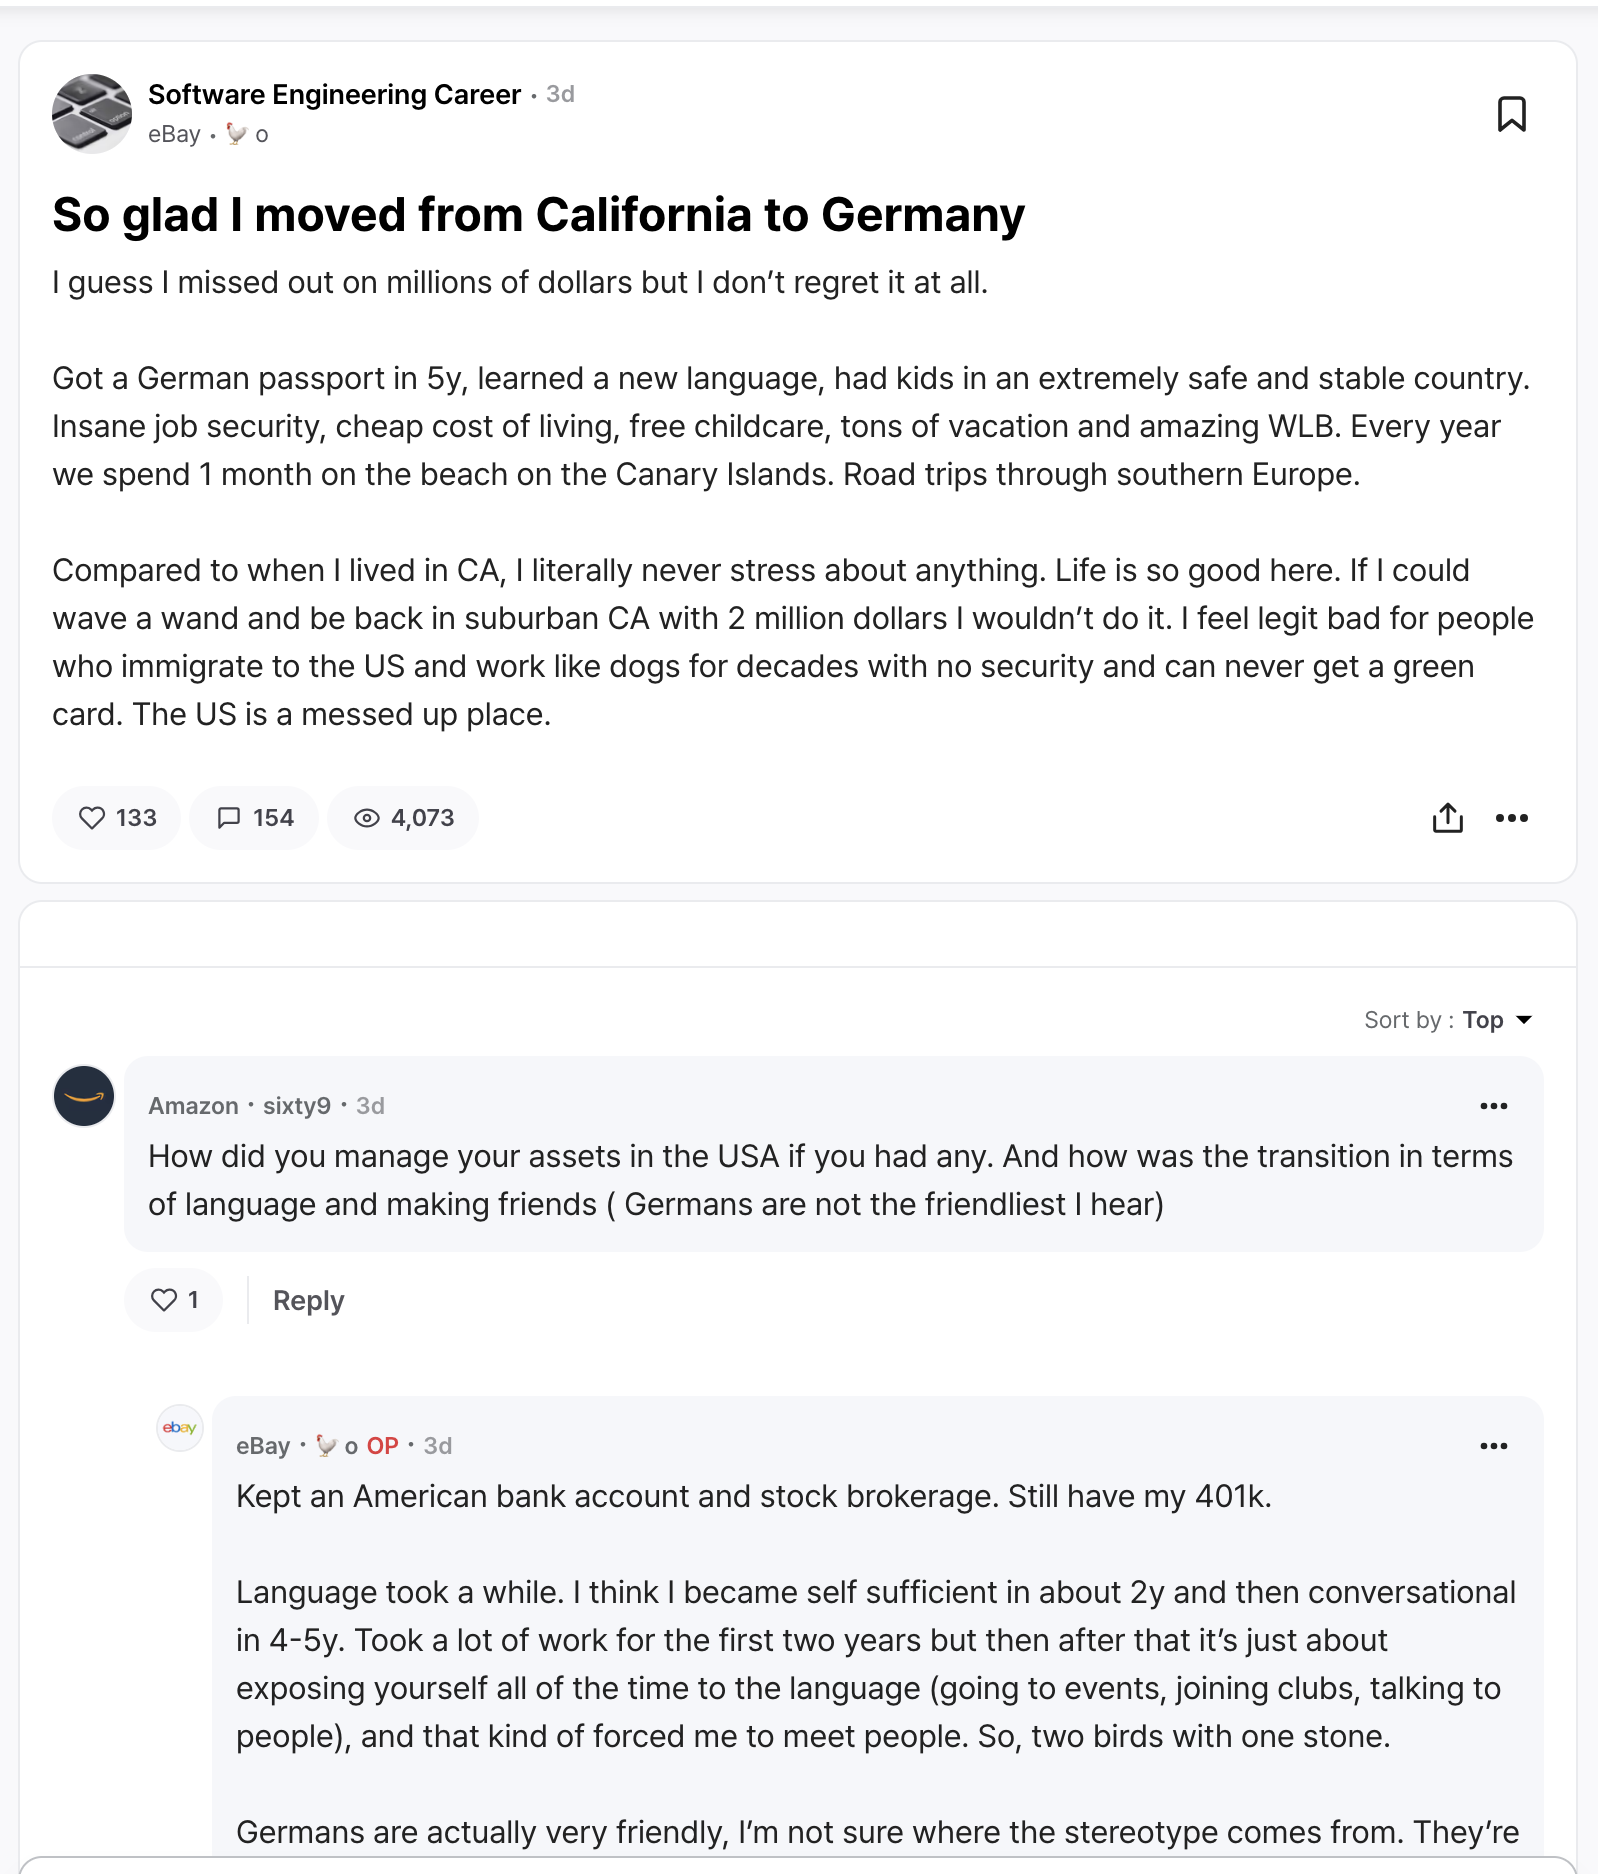Image resolution: width=1598 pixels, height=1874 pixels.
Task: Open the Software Engineering Career channel
Action: (x=334, y=94)
